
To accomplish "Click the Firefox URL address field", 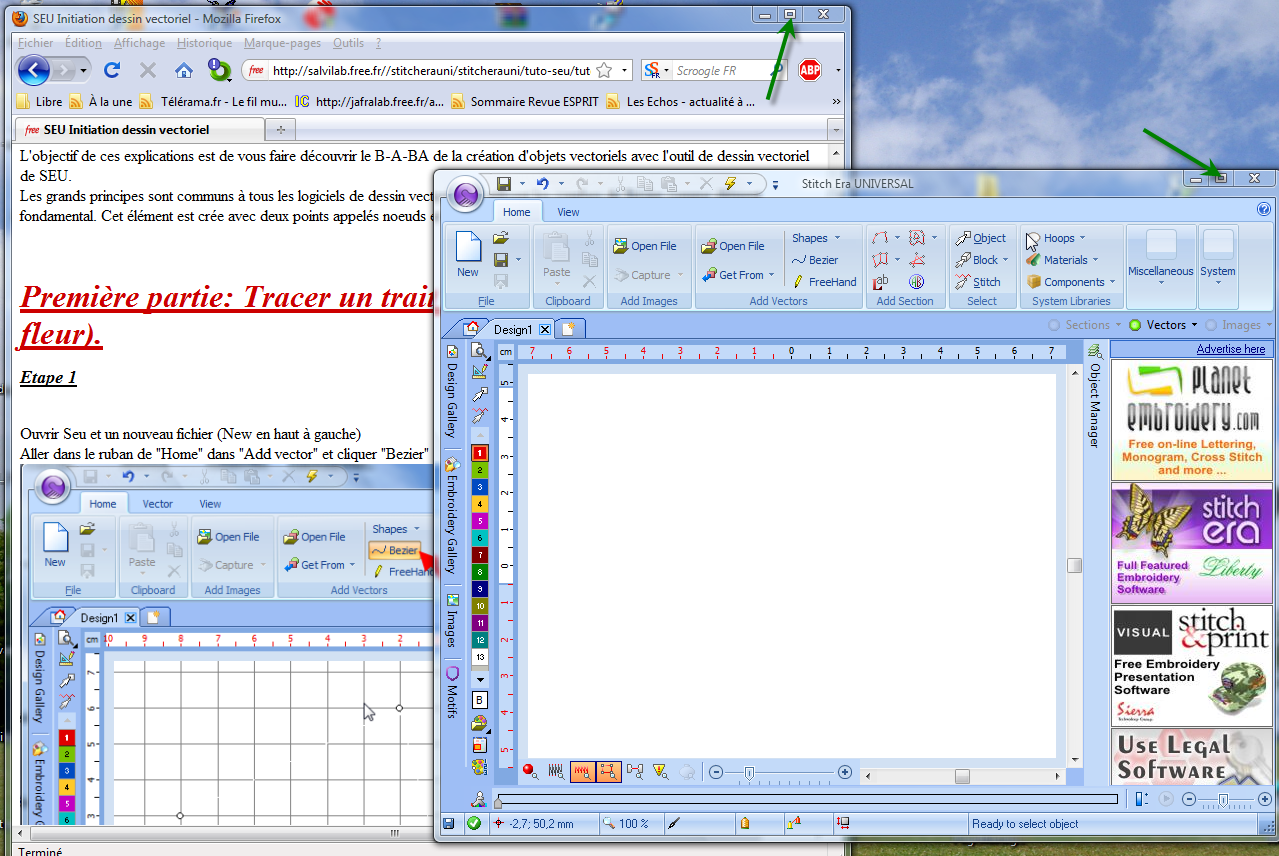I will 431,70.
